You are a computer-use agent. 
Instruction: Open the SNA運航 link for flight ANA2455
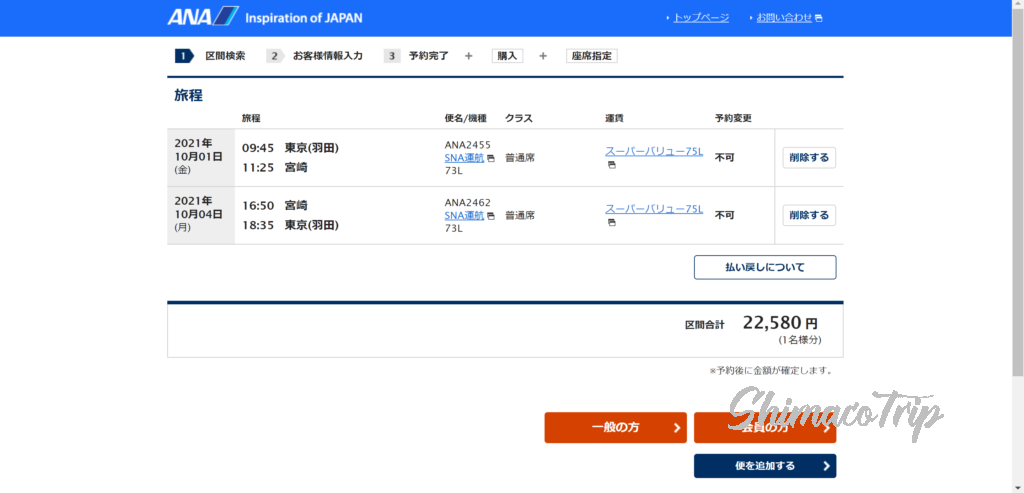464,158
